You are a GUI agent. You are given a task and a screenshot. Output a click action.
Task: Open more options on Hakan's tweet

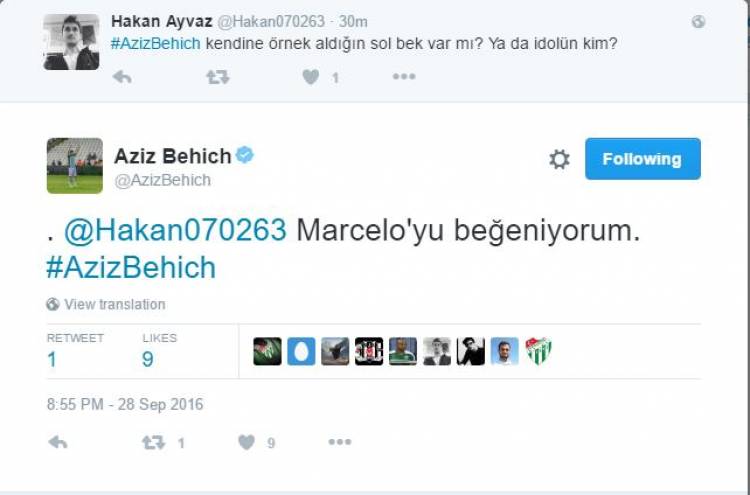point(403,77)
